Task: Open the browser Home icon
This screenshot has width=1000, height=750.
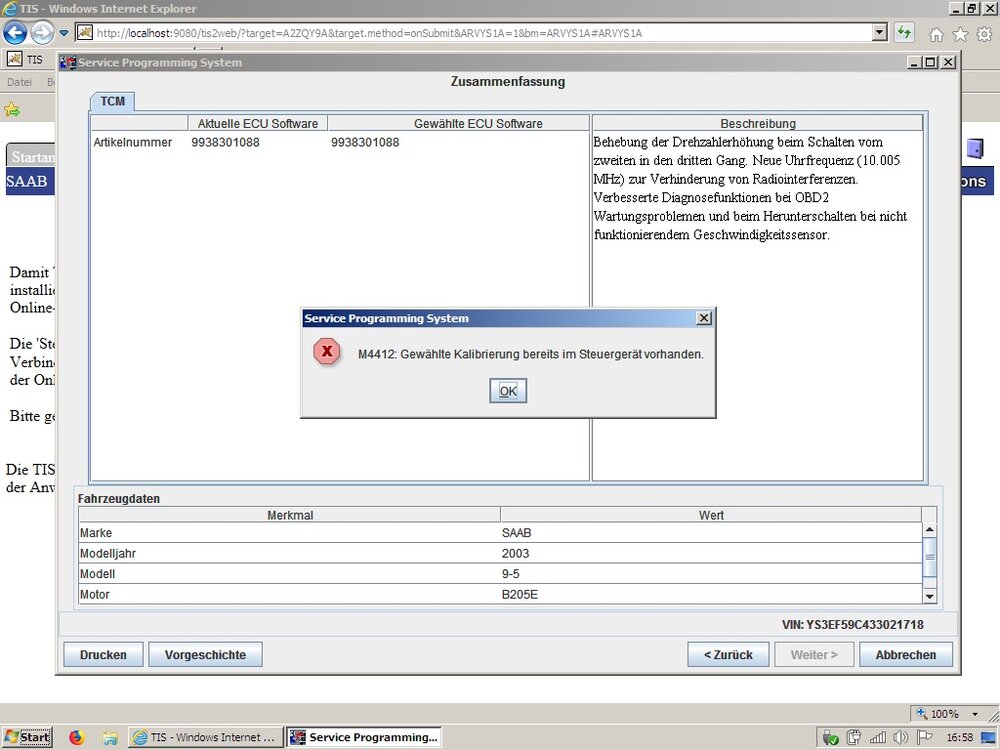Action: point(936,34)
